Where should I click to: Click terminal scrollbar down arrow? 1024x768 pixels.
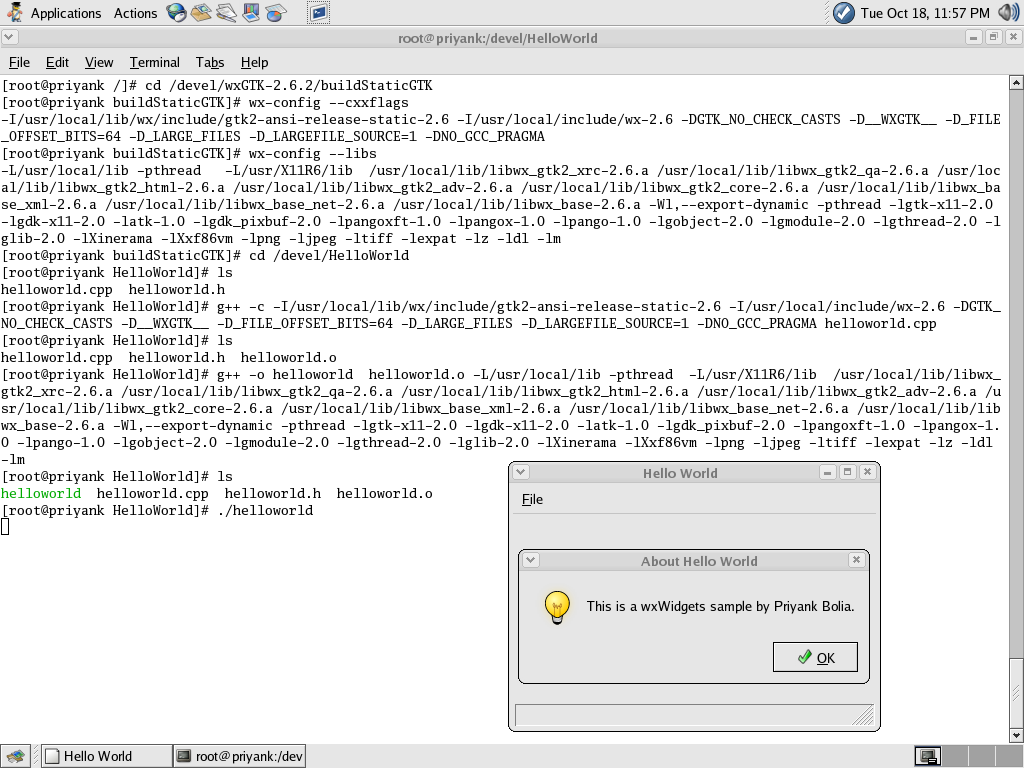click(x=1016, y=735)
